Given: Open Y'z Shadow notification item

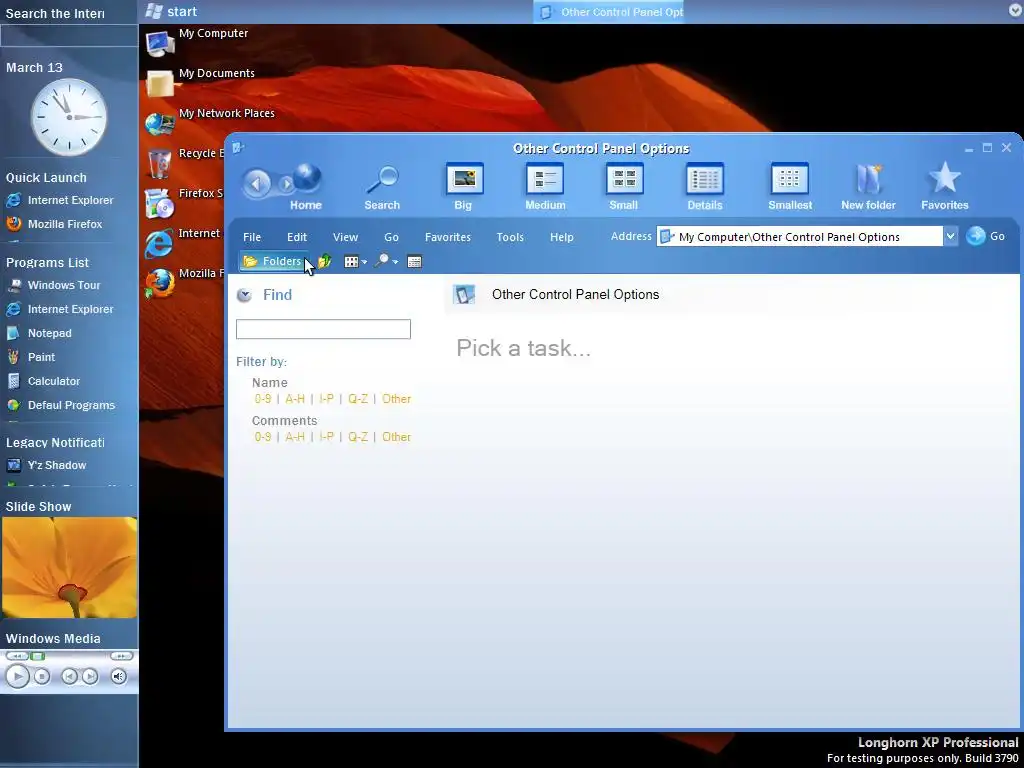Looking at the screenshot, I should tap(46, 466).
